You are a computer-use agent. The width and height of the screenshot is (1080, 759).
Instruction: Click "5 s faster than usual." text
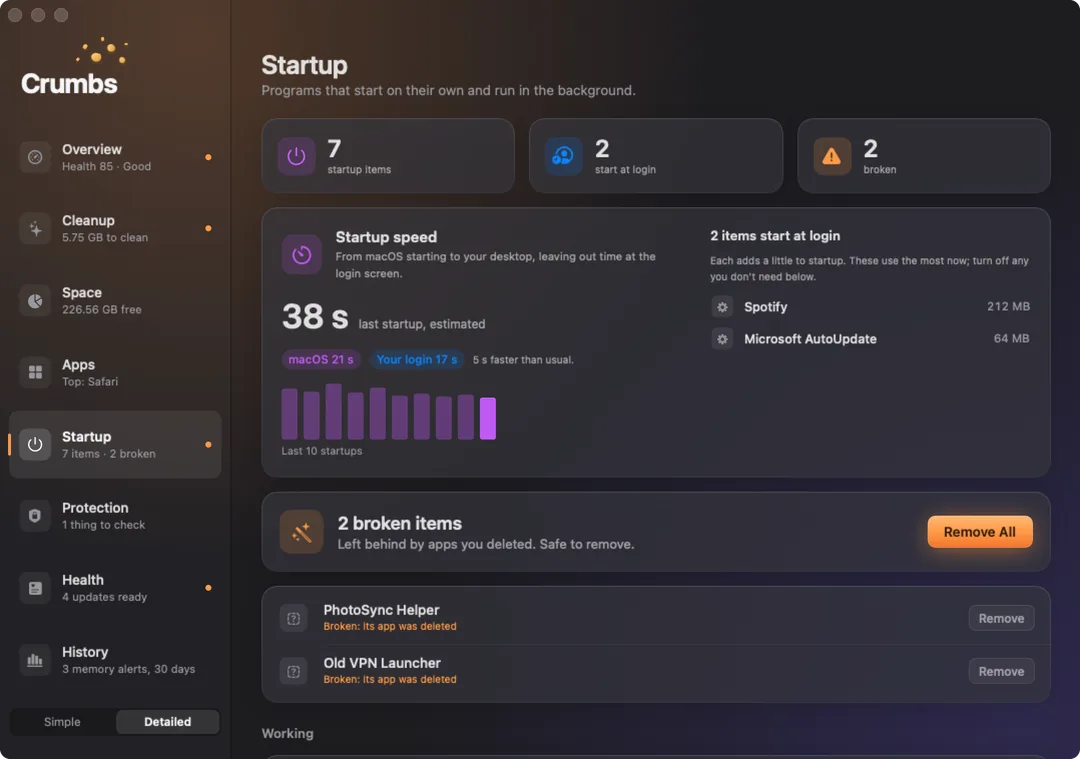[x=523, y=360]
